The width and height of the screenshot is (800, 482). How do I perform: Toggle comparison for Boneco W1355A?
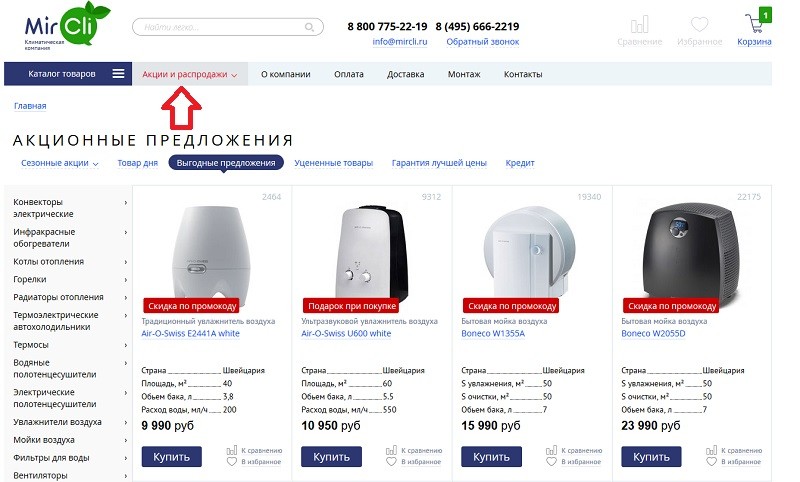click(x=552, y=450)
